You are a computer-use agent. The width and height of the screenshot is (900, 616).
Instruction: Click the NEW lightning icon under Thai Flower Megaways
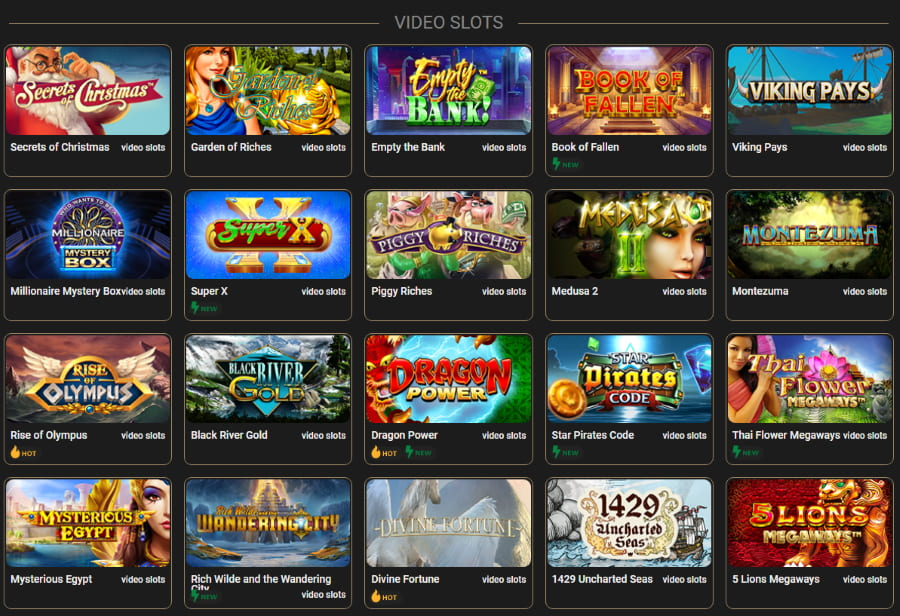(736, 452)
